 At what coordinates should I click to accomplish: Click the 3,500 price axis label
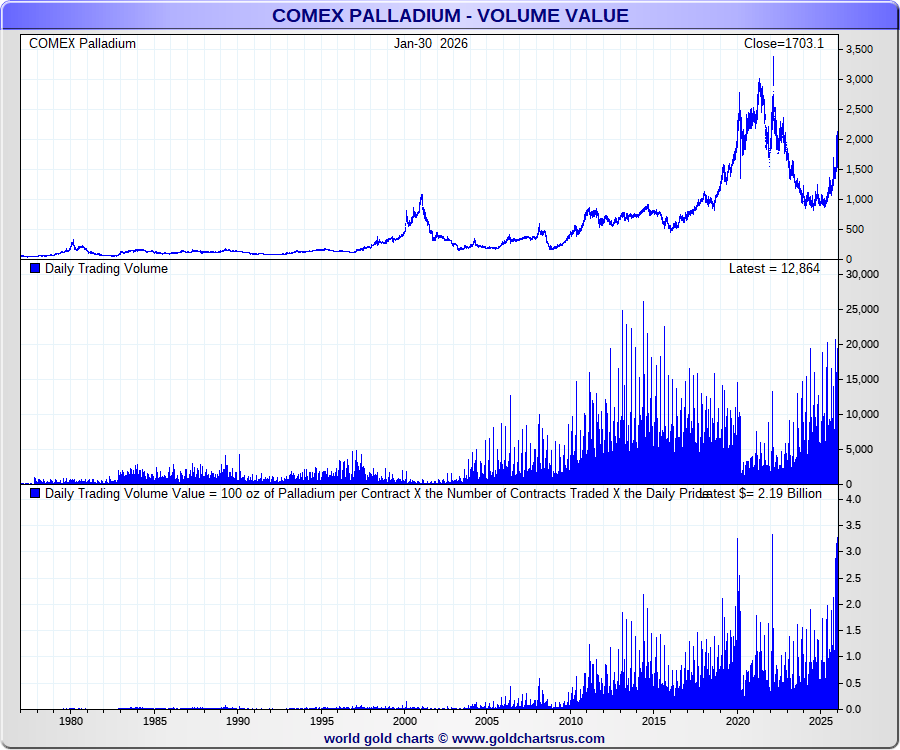click(x=859, y=49)
